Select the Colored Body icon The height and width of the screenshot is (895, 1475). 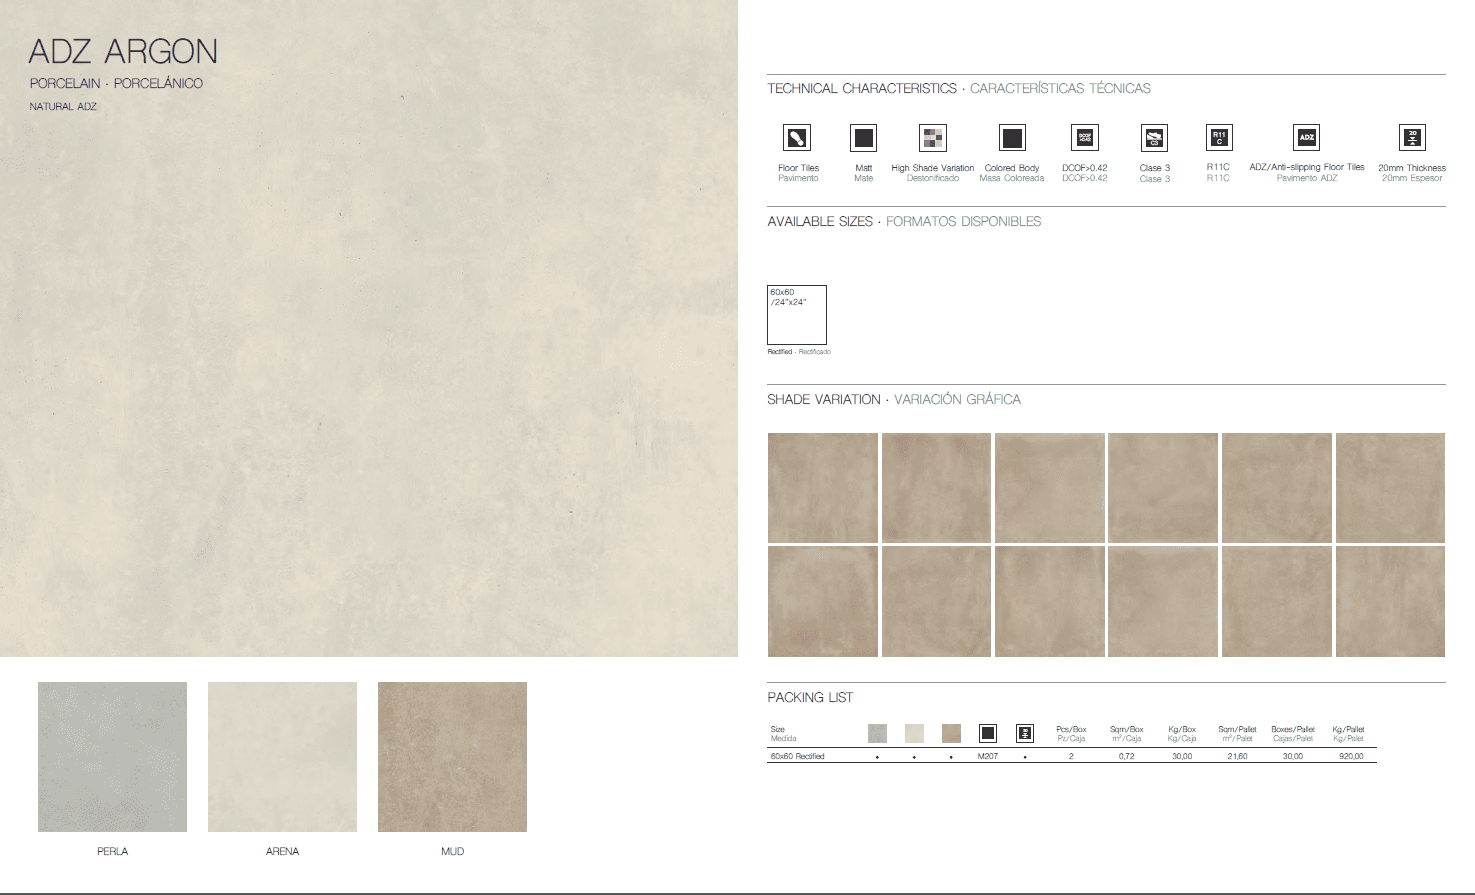point(1012,138)
